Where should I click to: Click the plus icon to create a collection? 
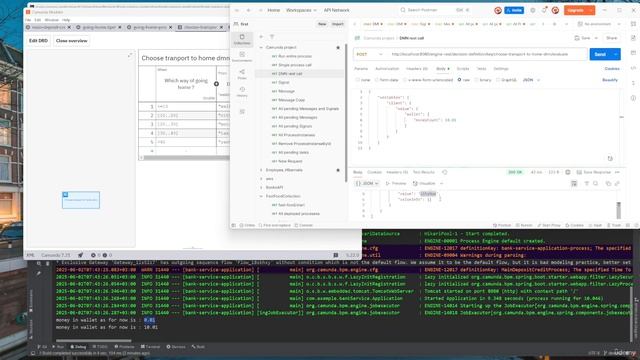[x=261, y=37]
